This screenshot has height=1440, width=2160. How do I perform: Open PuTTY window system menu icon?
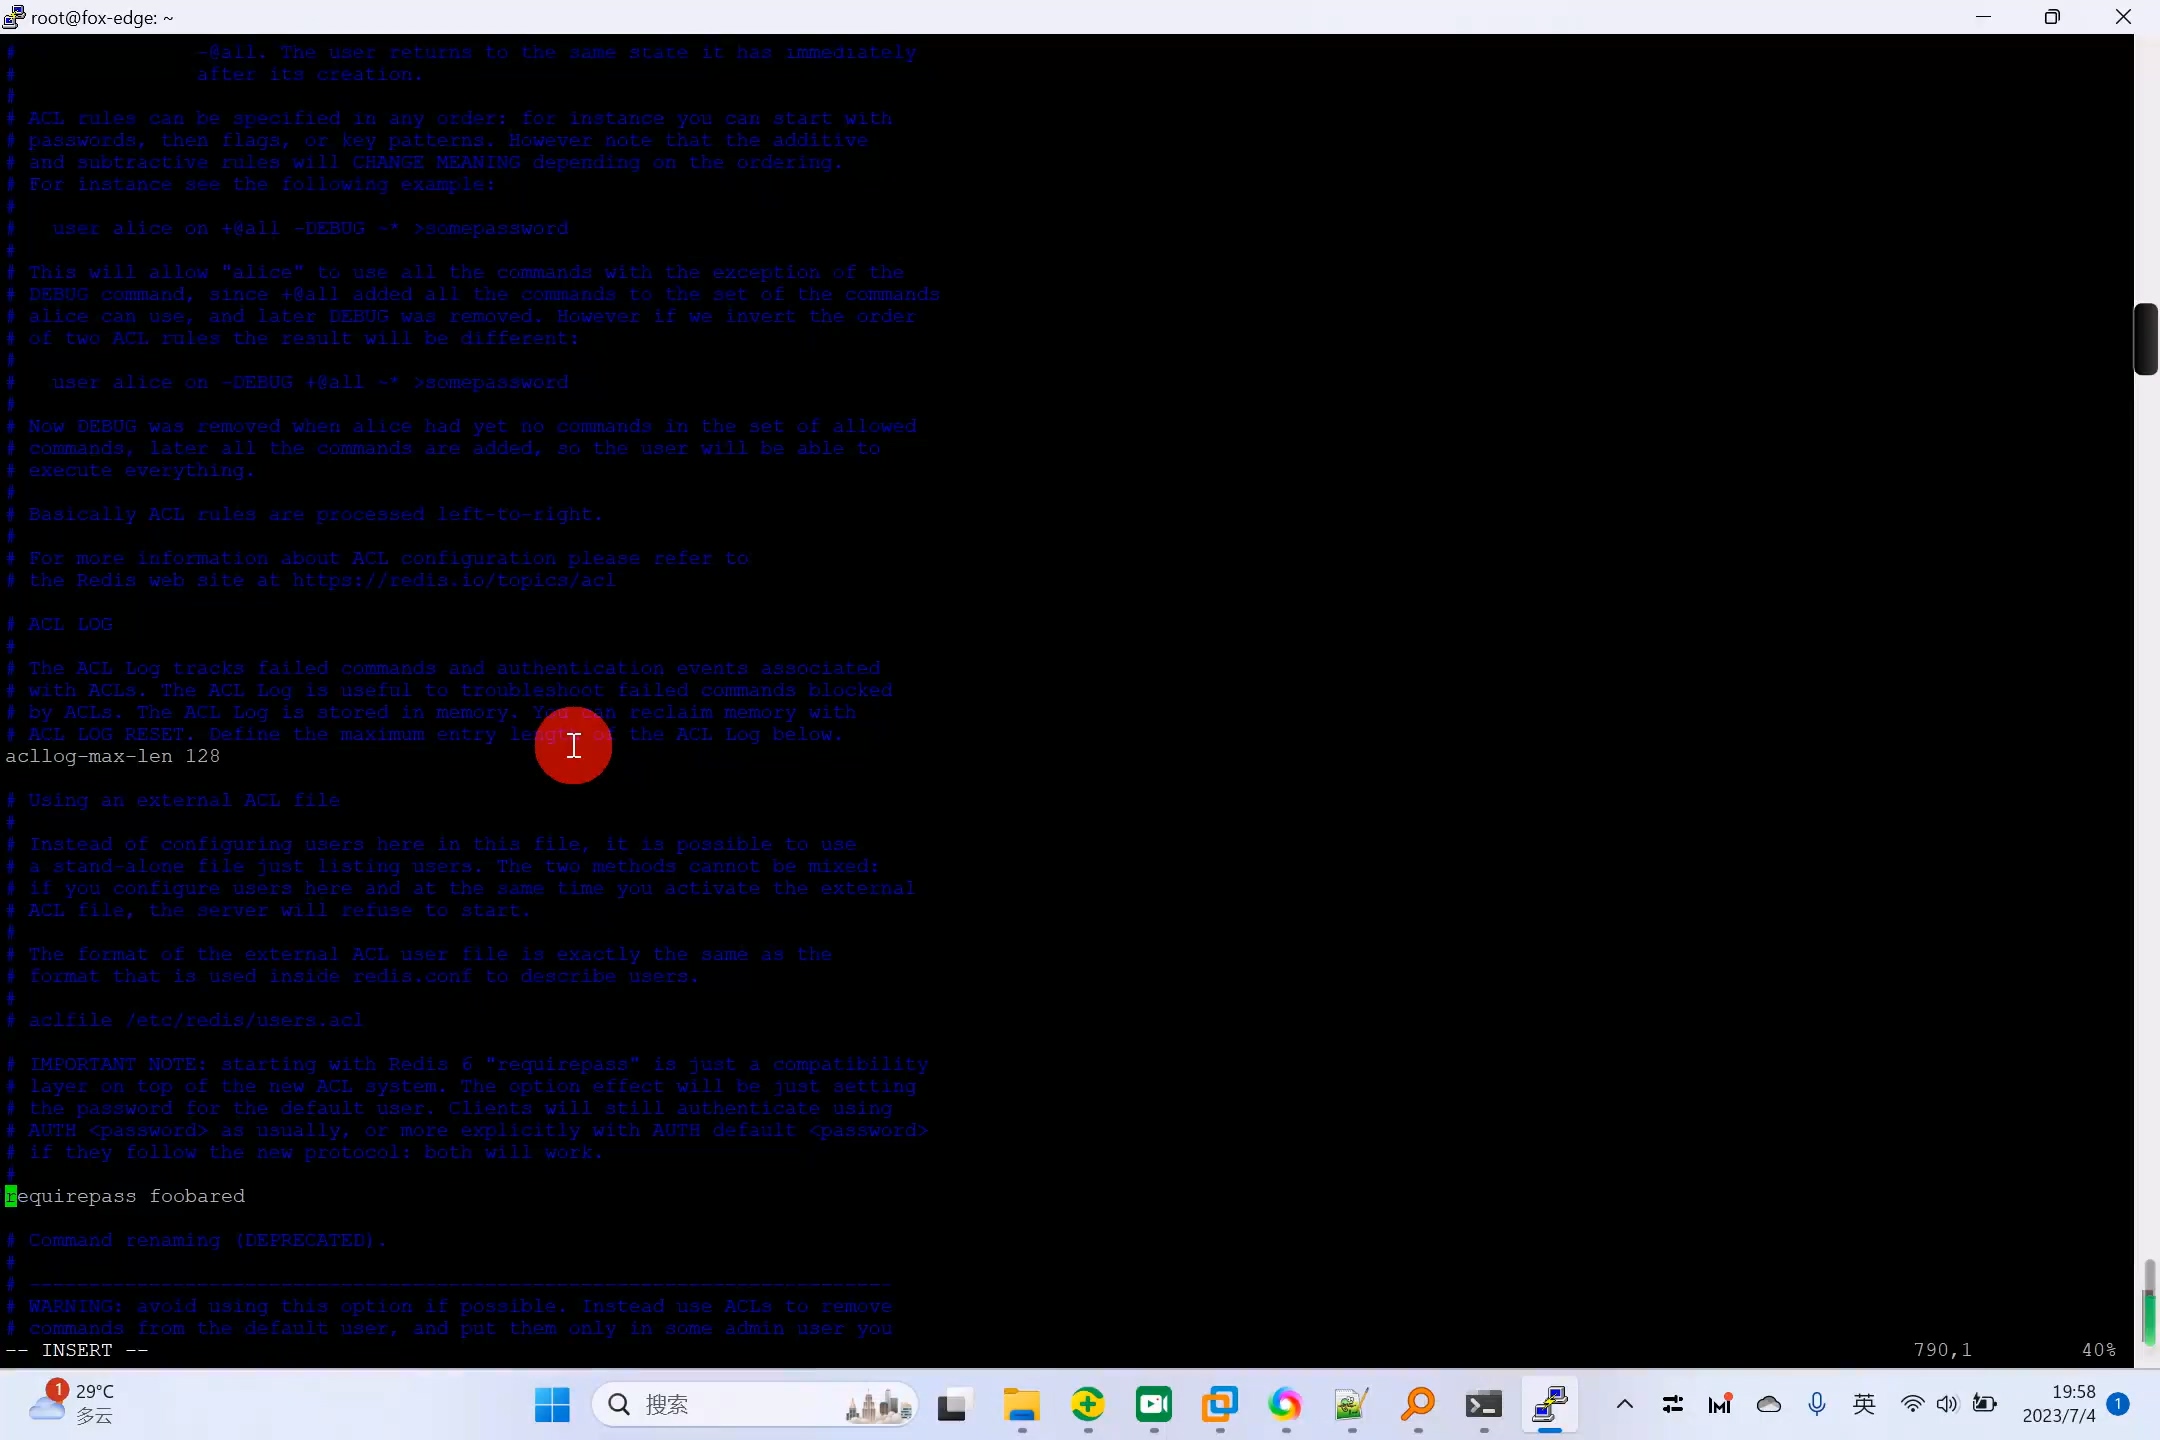(14, 17)
